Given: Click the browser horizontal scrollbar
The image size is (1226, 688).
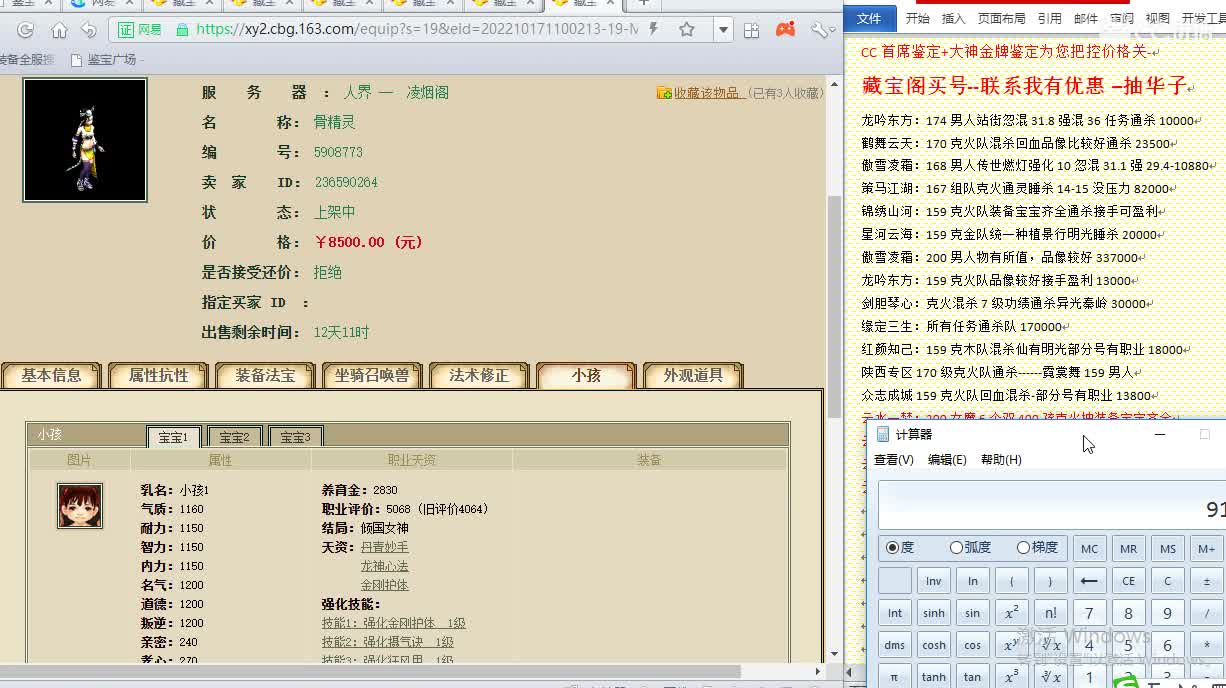Looking at the screenshot, I should click(x=371, y=672).
